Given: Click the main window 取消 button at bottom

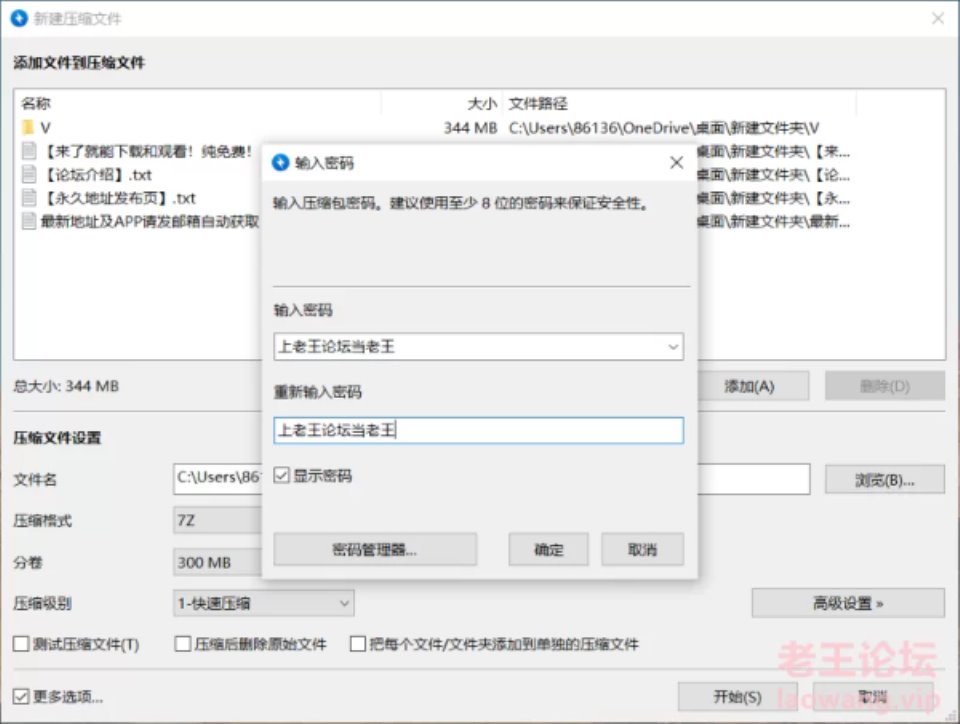Looking at the screenshot, I should tap(873, 696).
